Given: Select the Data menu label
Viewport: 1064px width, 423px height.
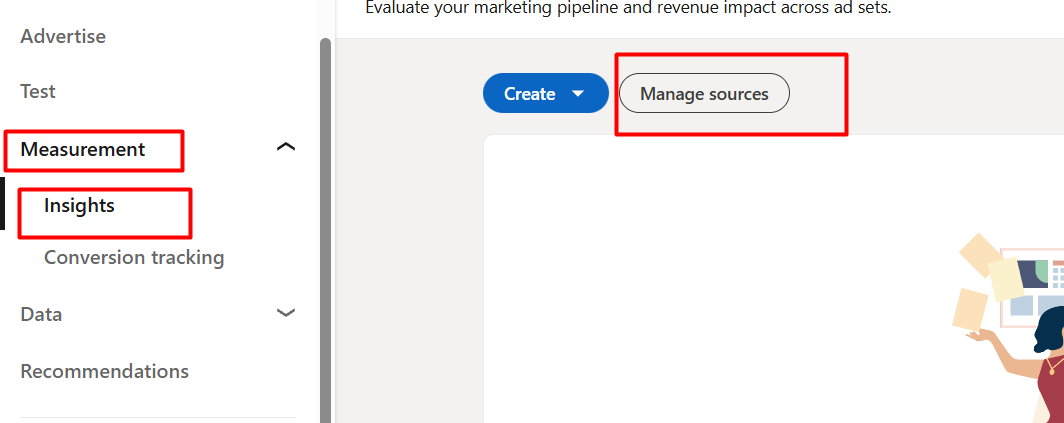Looking at the screenshot, I should pos(41,314).
